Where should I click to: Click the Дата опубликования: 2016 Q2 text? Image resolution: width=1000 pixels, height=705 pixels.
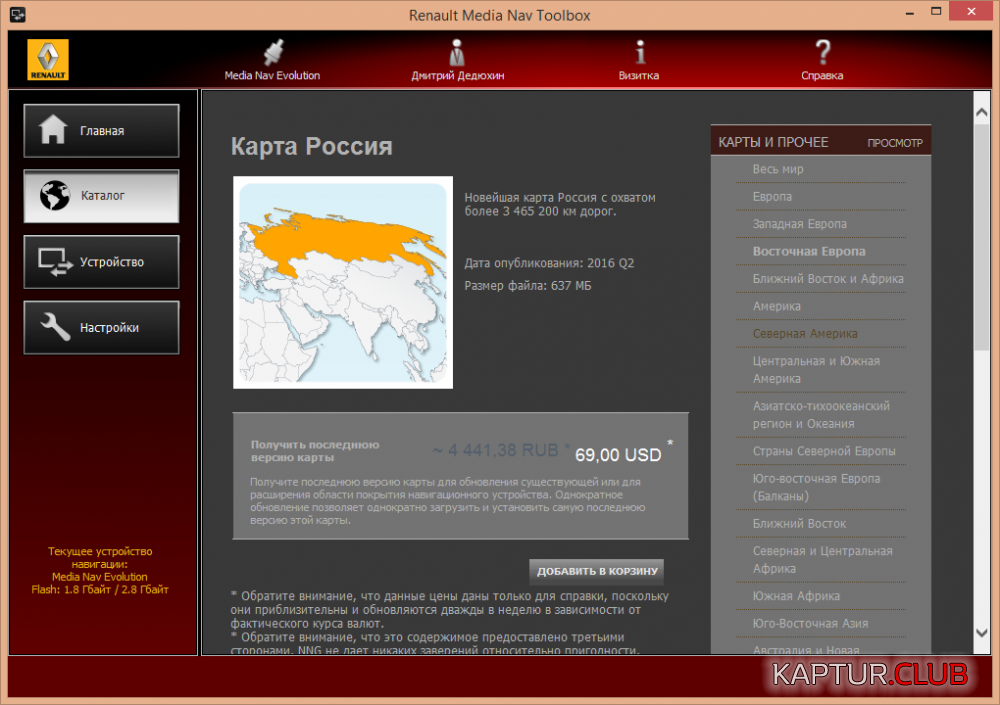click(x=549, y=263)
